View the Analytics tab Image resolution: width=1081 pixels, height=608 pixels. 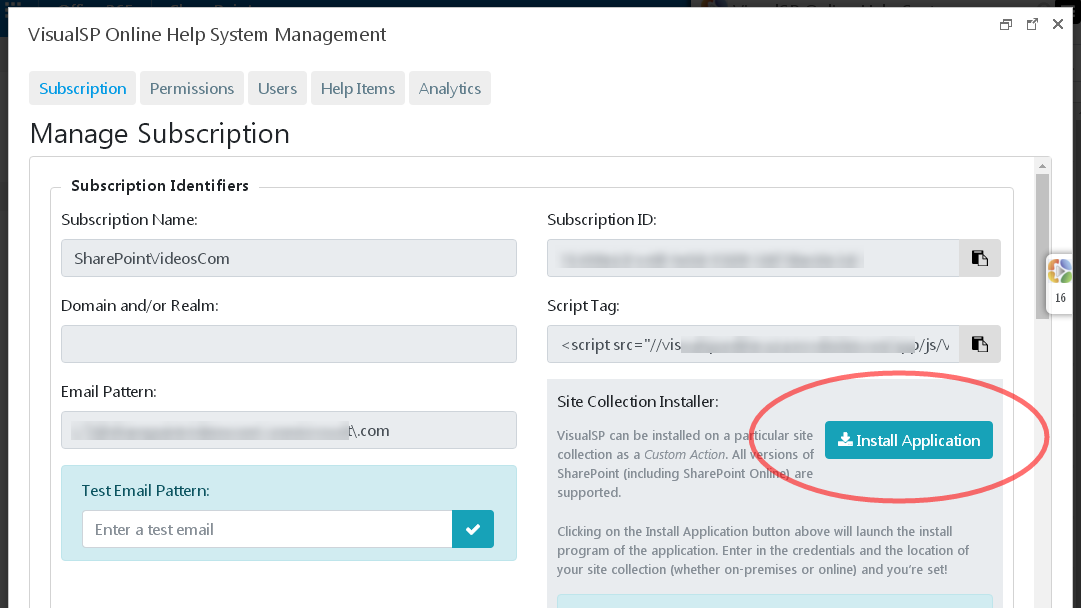[x=449, y=88]
